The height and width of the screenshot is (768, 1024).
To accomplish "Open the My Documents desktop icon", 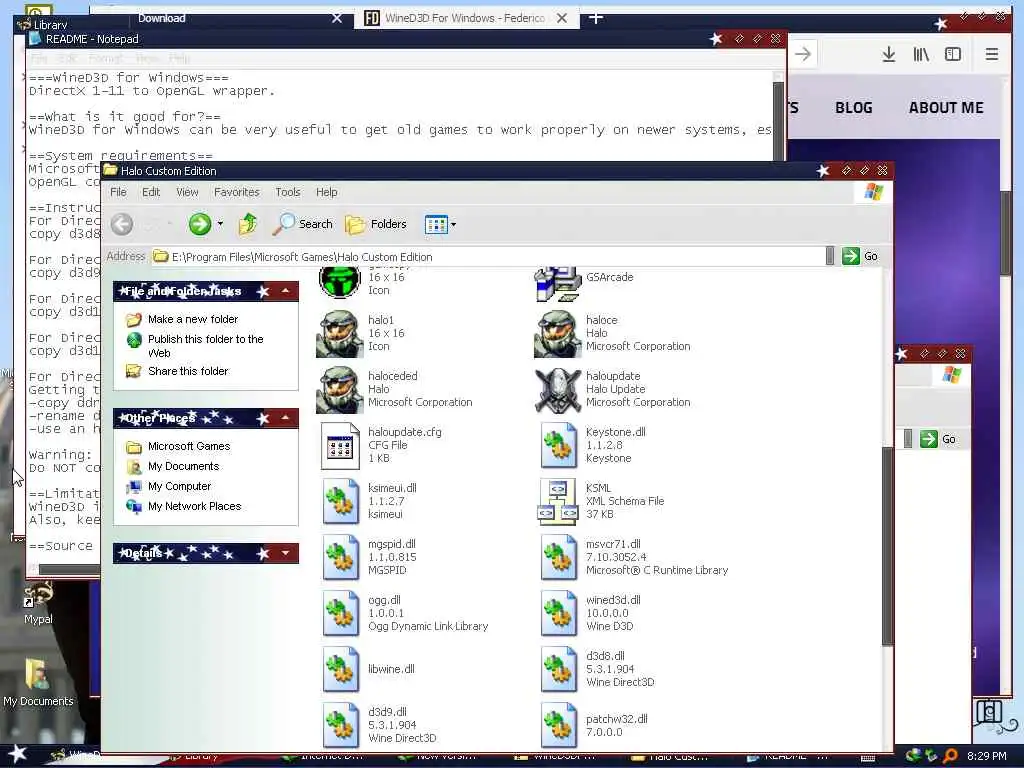I will point(38,682).
